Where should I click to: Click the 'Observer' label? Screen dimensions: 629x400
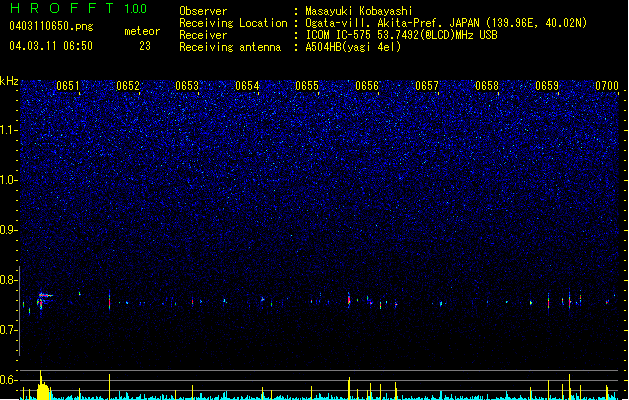(x=203, y=11)
